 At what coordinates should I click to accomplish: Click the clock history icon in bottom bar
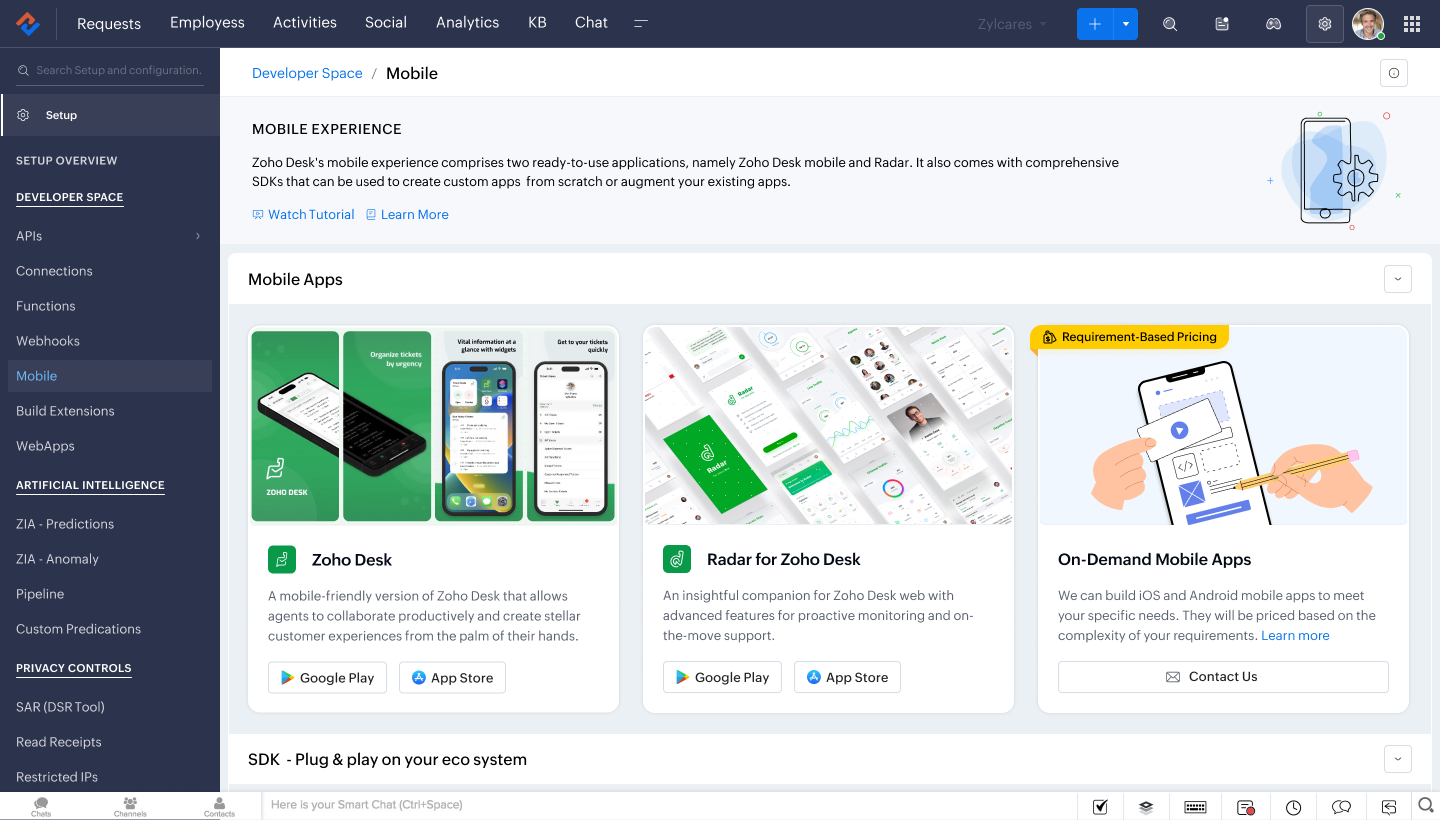[x=1294, y=807]
